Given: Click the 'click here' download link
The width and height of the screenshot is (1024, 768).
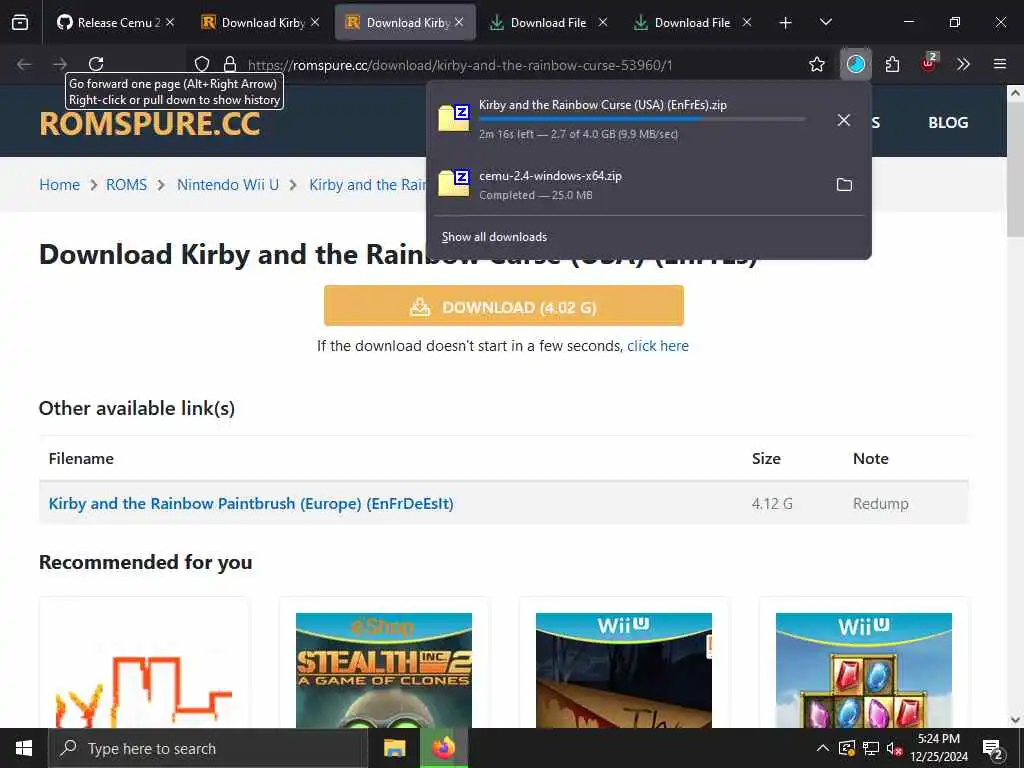Looking at the screenshot, I should click(x=658, y=346).
